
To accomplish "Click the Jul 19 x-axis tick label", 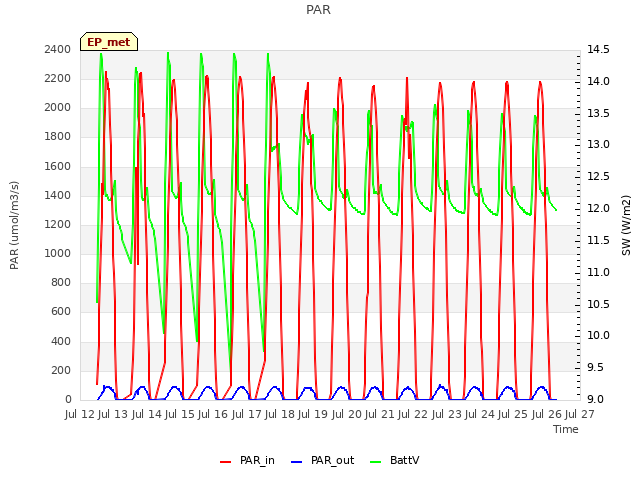I will [313, 414].
